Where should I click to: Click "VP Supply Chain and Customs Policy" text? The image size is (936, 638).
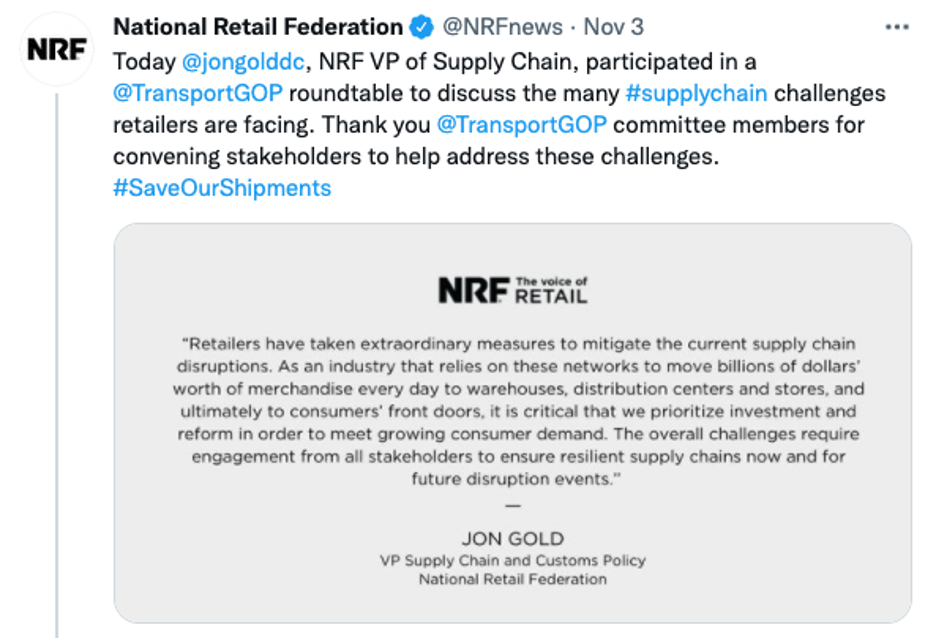click(x=512, y=560)
